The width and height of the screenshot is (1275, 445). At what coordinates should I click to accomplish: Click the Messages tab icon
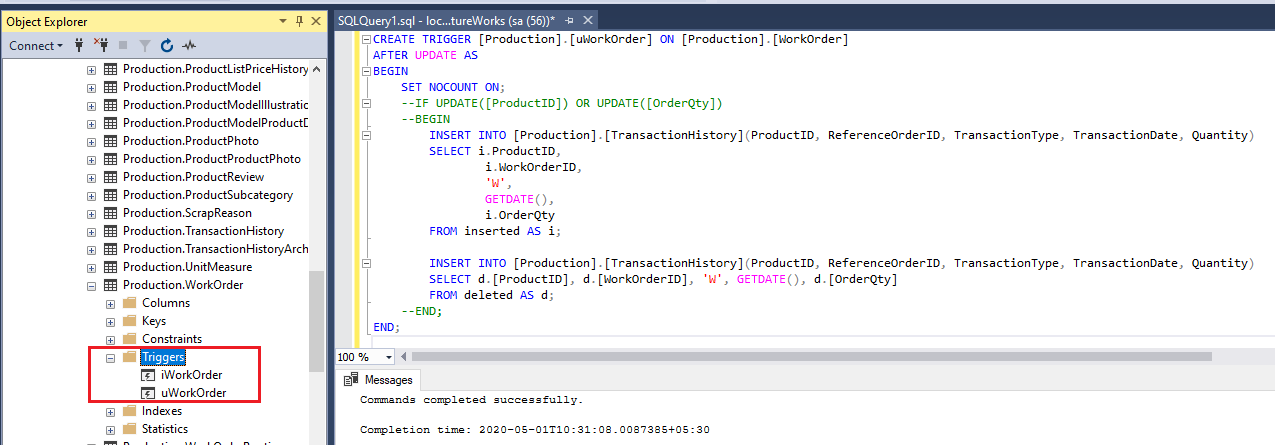[x=352, y=380]
